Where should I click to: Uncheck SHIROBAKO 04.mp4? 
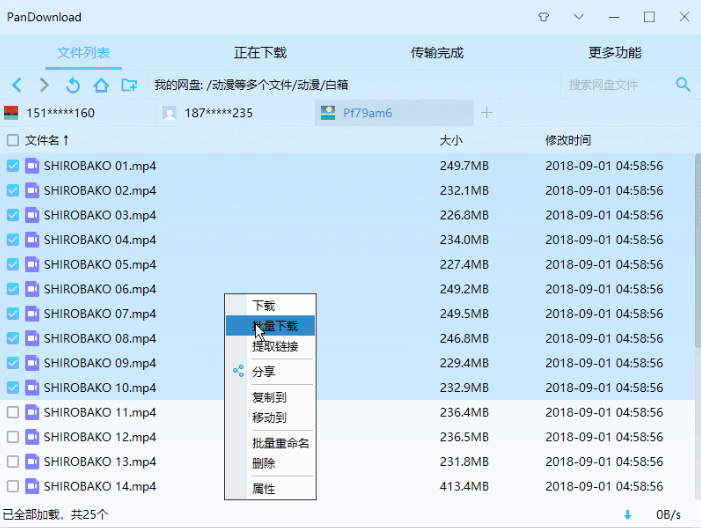(13, 240)
